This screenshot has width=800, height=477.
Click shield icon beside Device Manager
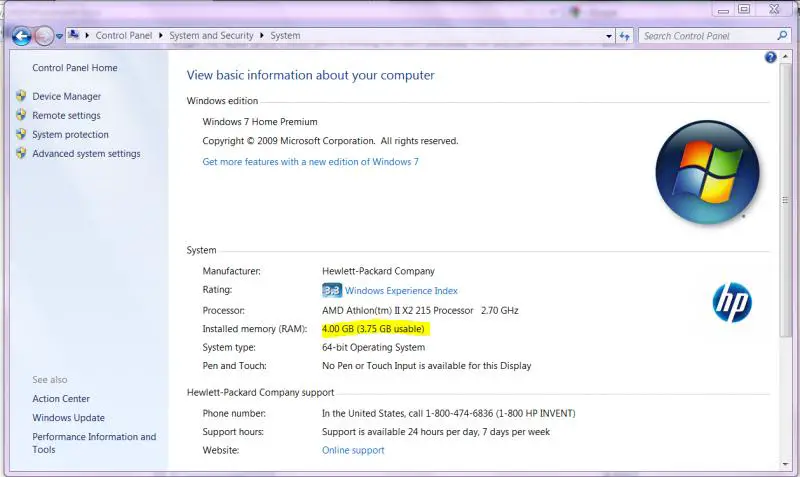point(21,95)
